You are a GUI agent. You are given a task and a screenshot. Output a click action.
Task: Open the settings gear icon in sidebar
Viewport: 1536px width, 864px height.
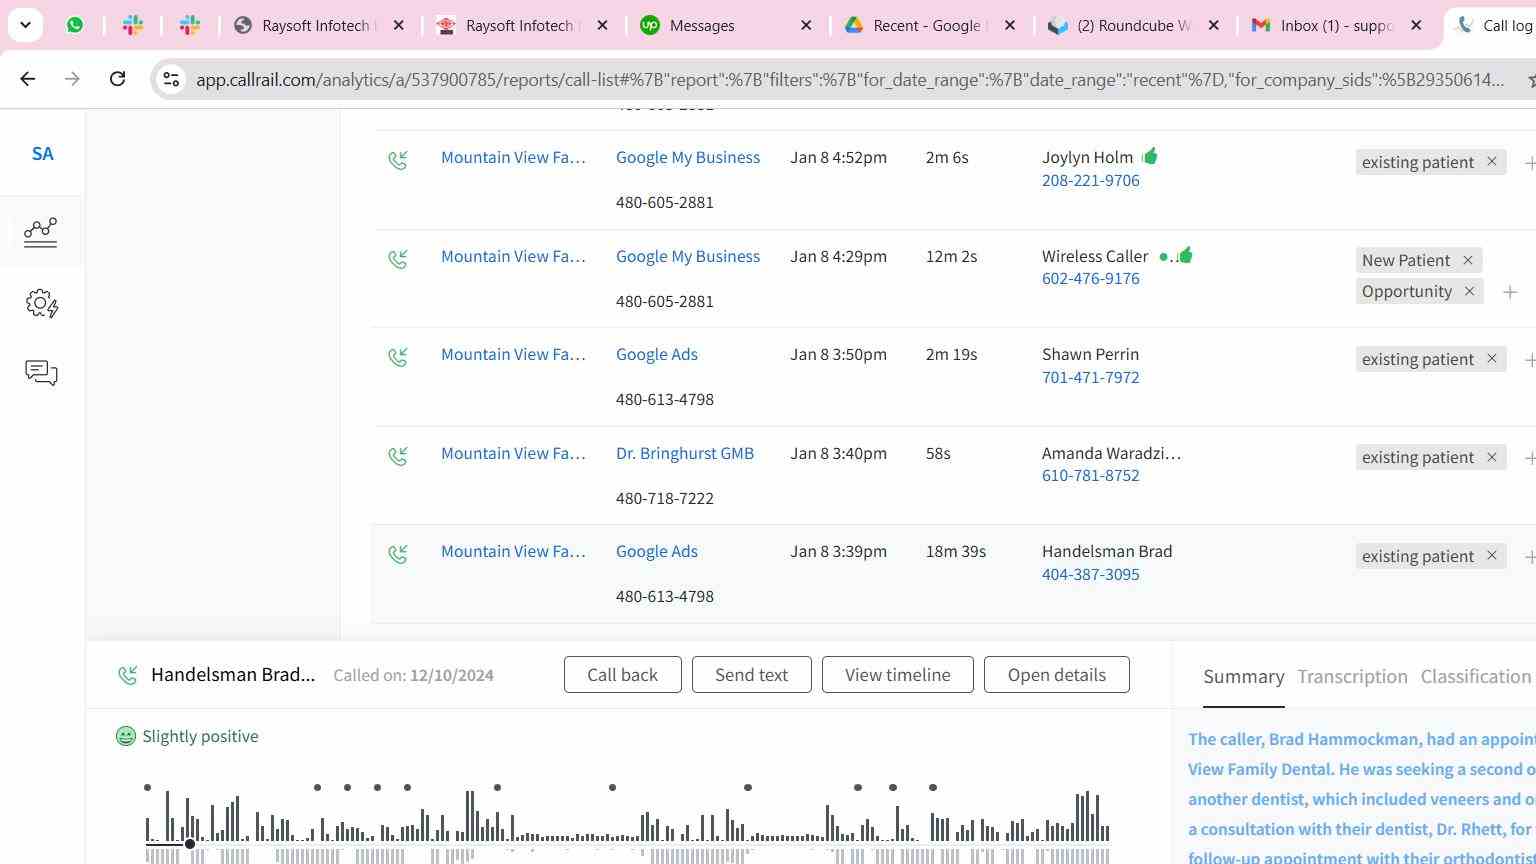coord(42,303)
